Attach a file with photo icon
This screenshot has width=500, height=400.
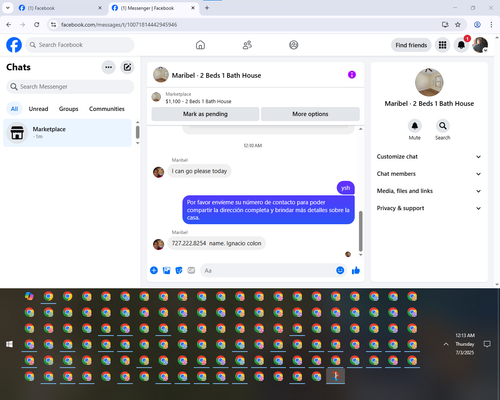[x=166, y=270]
